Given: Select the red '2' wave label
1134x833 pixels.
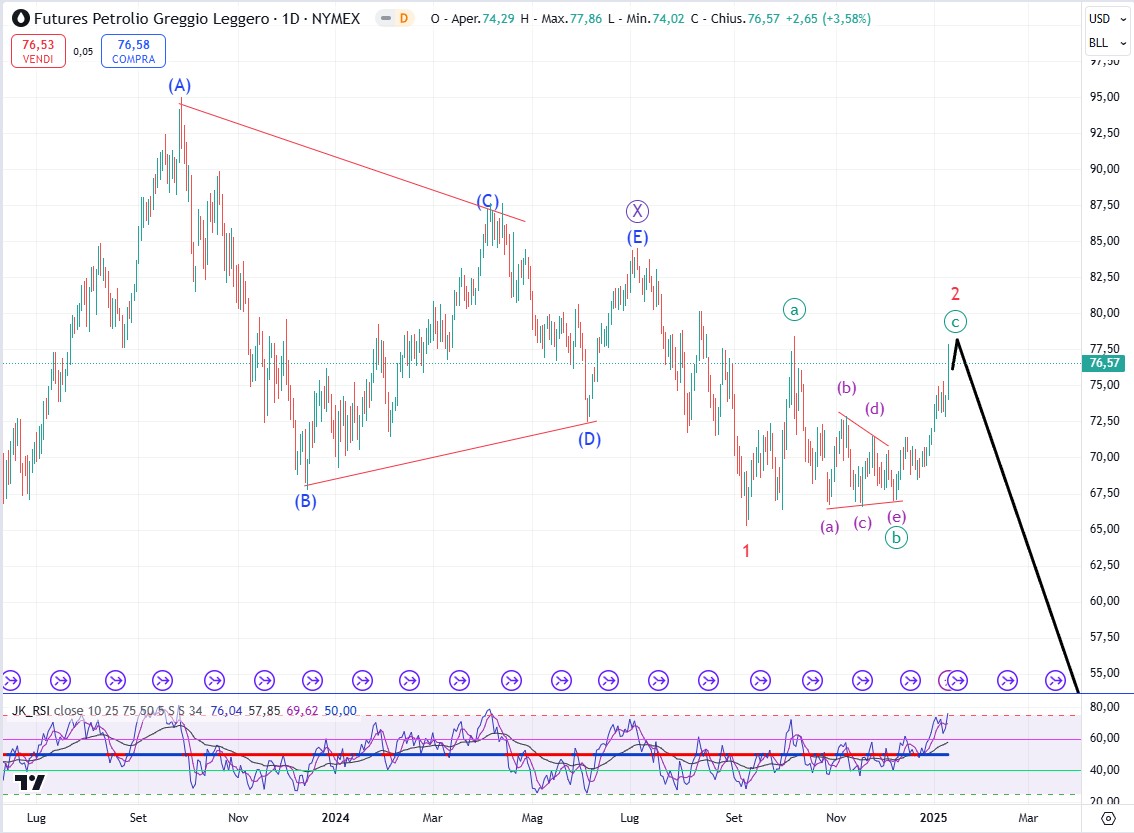Looking at the screenshot, I should point(955,294).
